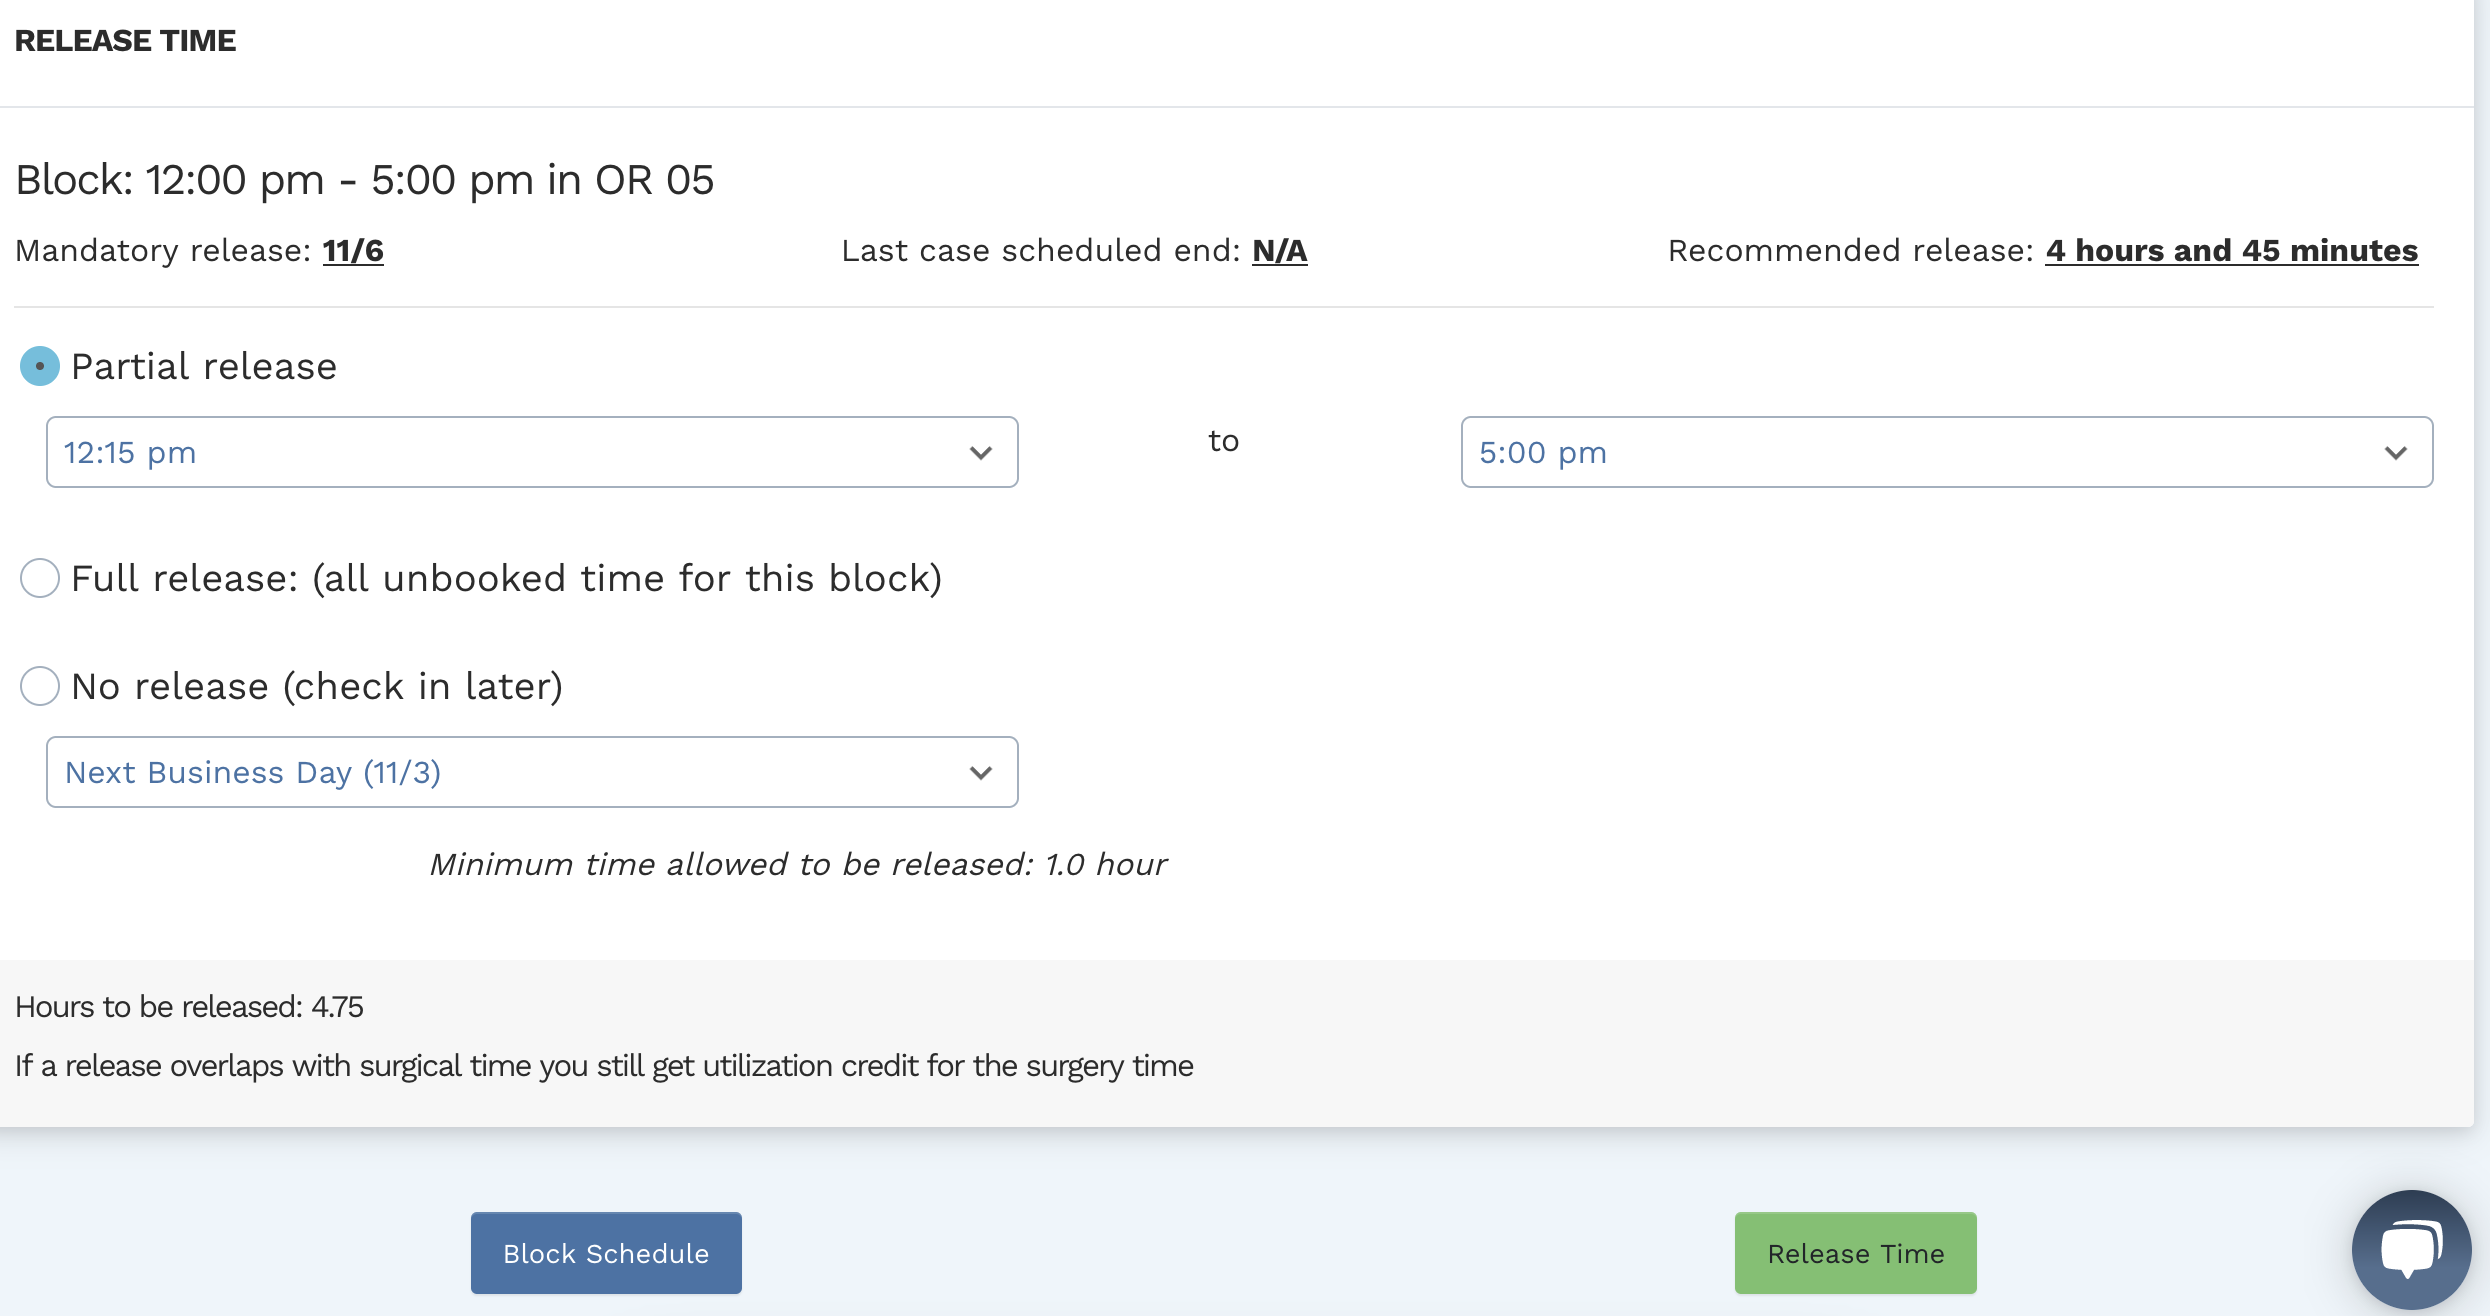2490x1316 pixels.
Task: Click the check-in date dropdown chevron
Action: point(981,773)
